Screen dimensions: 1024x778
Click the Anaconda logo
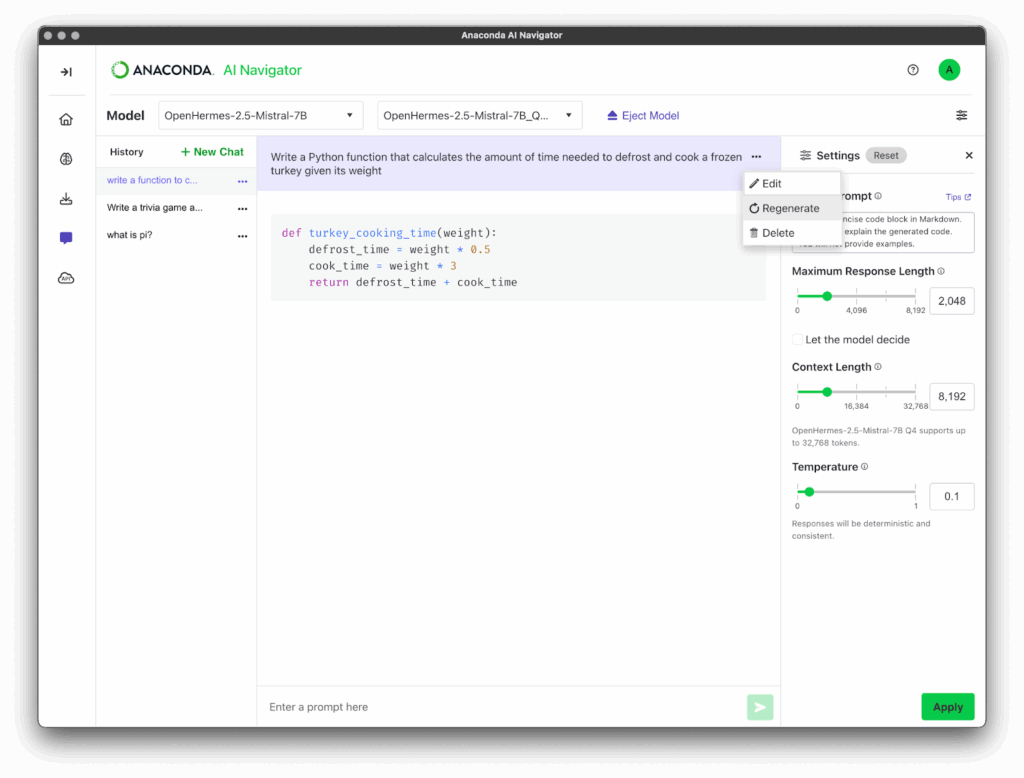click(x=161, y=70)
